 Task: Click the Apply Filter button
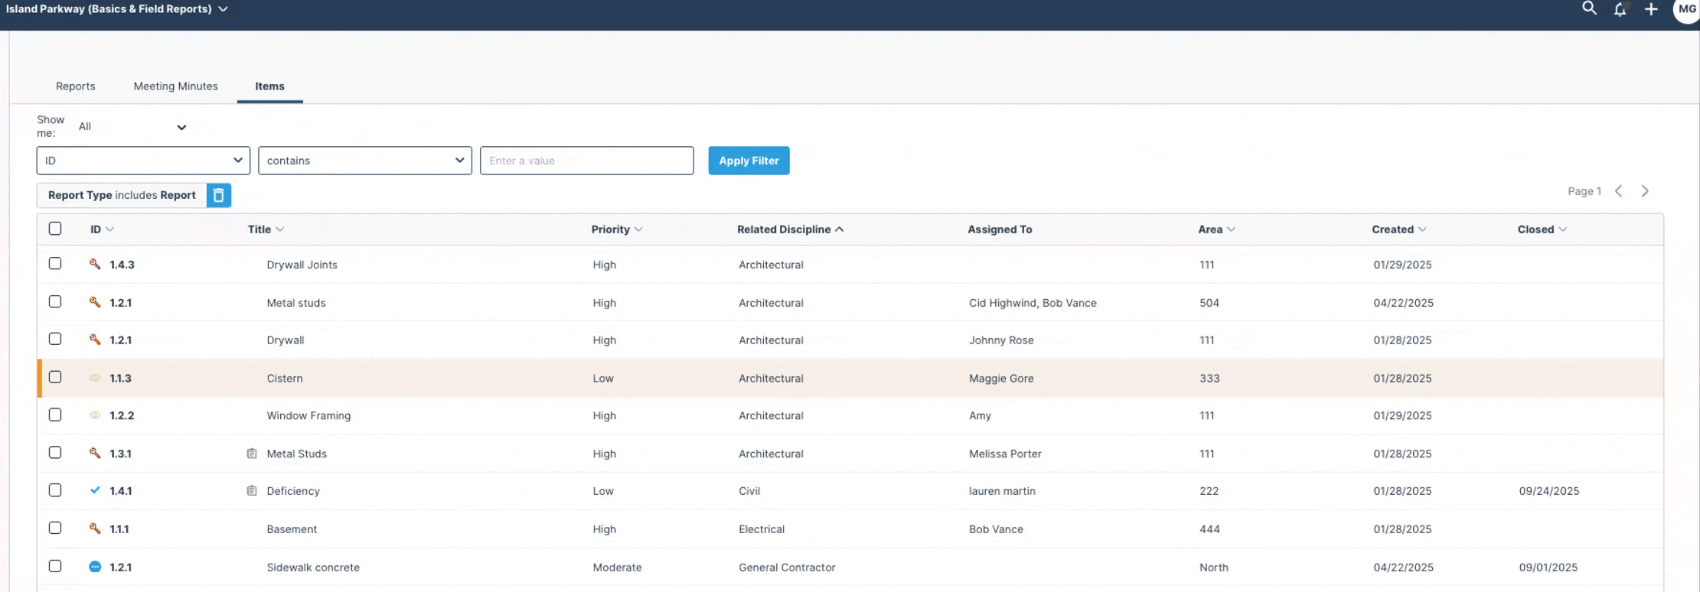(749, 160)
